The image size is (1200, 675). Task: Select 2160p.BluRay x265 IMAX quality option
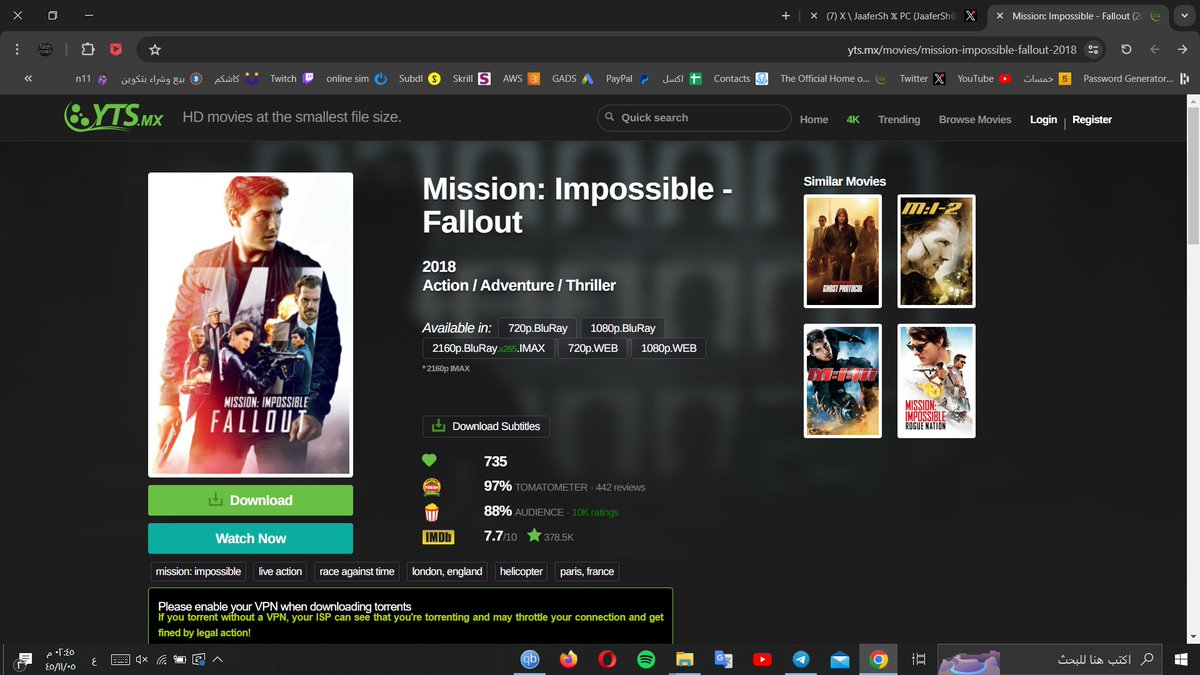click(488, 348)
